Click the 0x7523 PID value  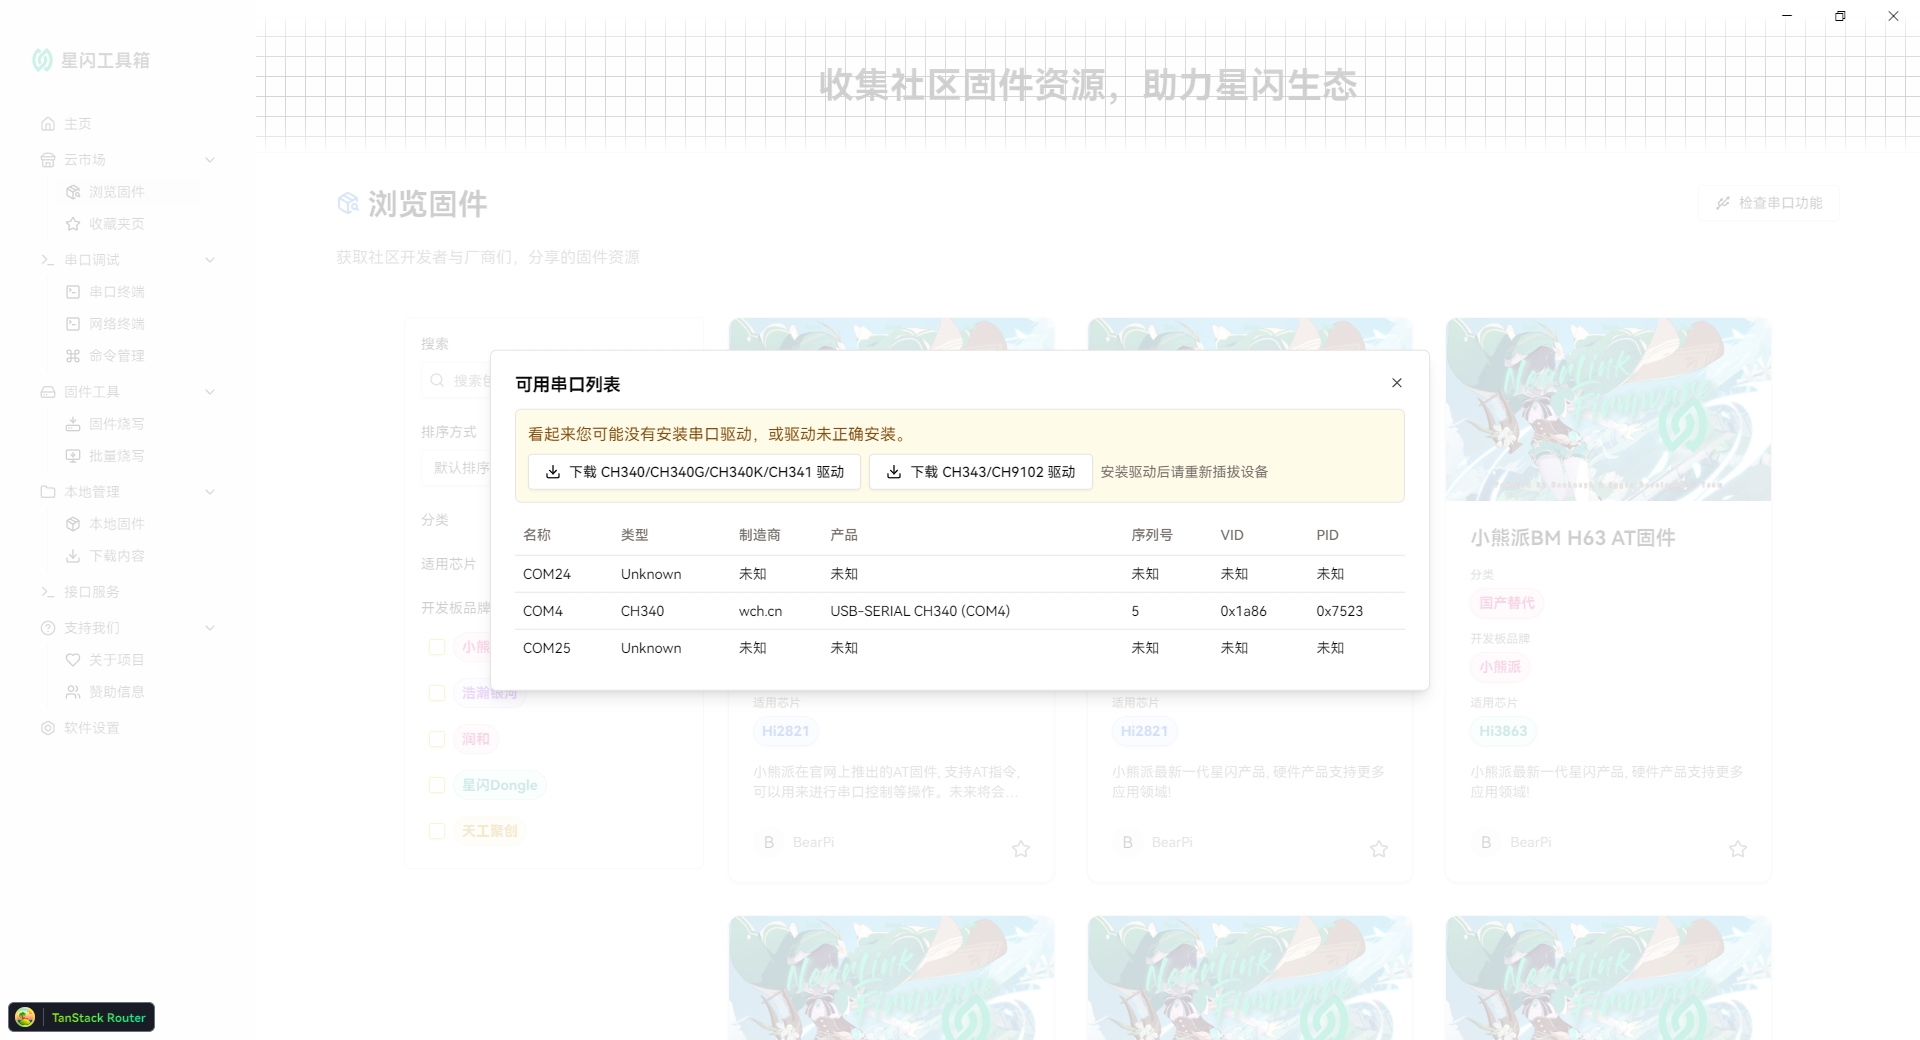tap(1340, 611)
